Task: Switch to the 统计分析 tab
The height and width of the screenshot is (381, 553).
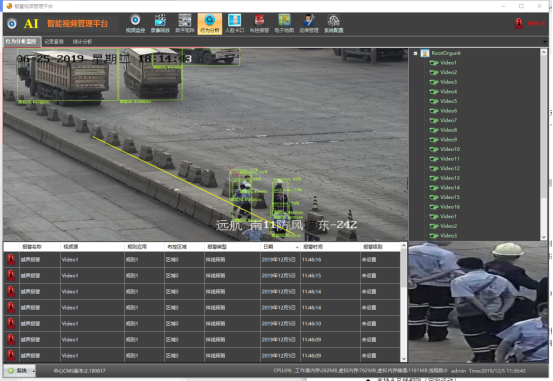Action: point(82,41)
